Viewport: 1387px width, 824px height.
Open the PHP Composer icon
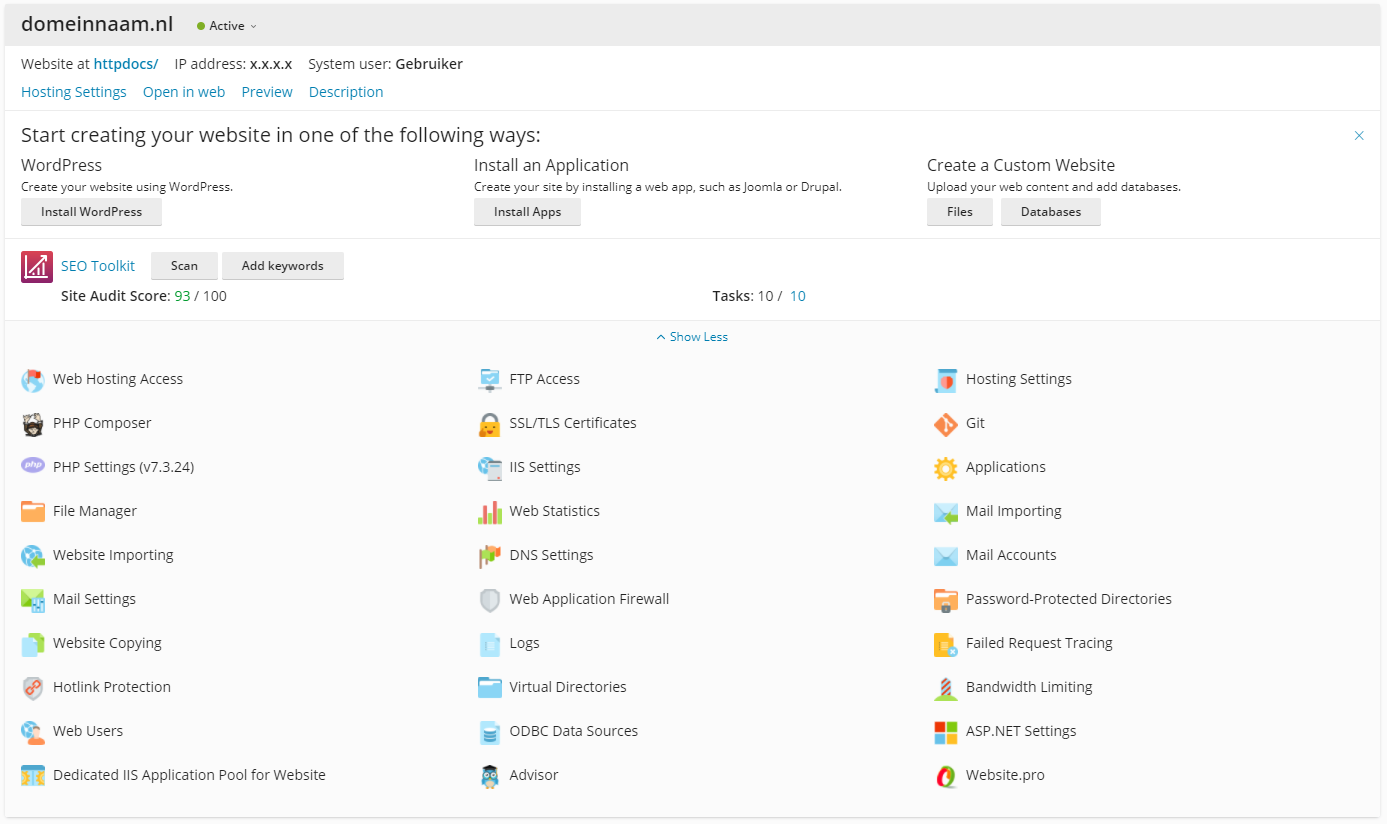33,424
